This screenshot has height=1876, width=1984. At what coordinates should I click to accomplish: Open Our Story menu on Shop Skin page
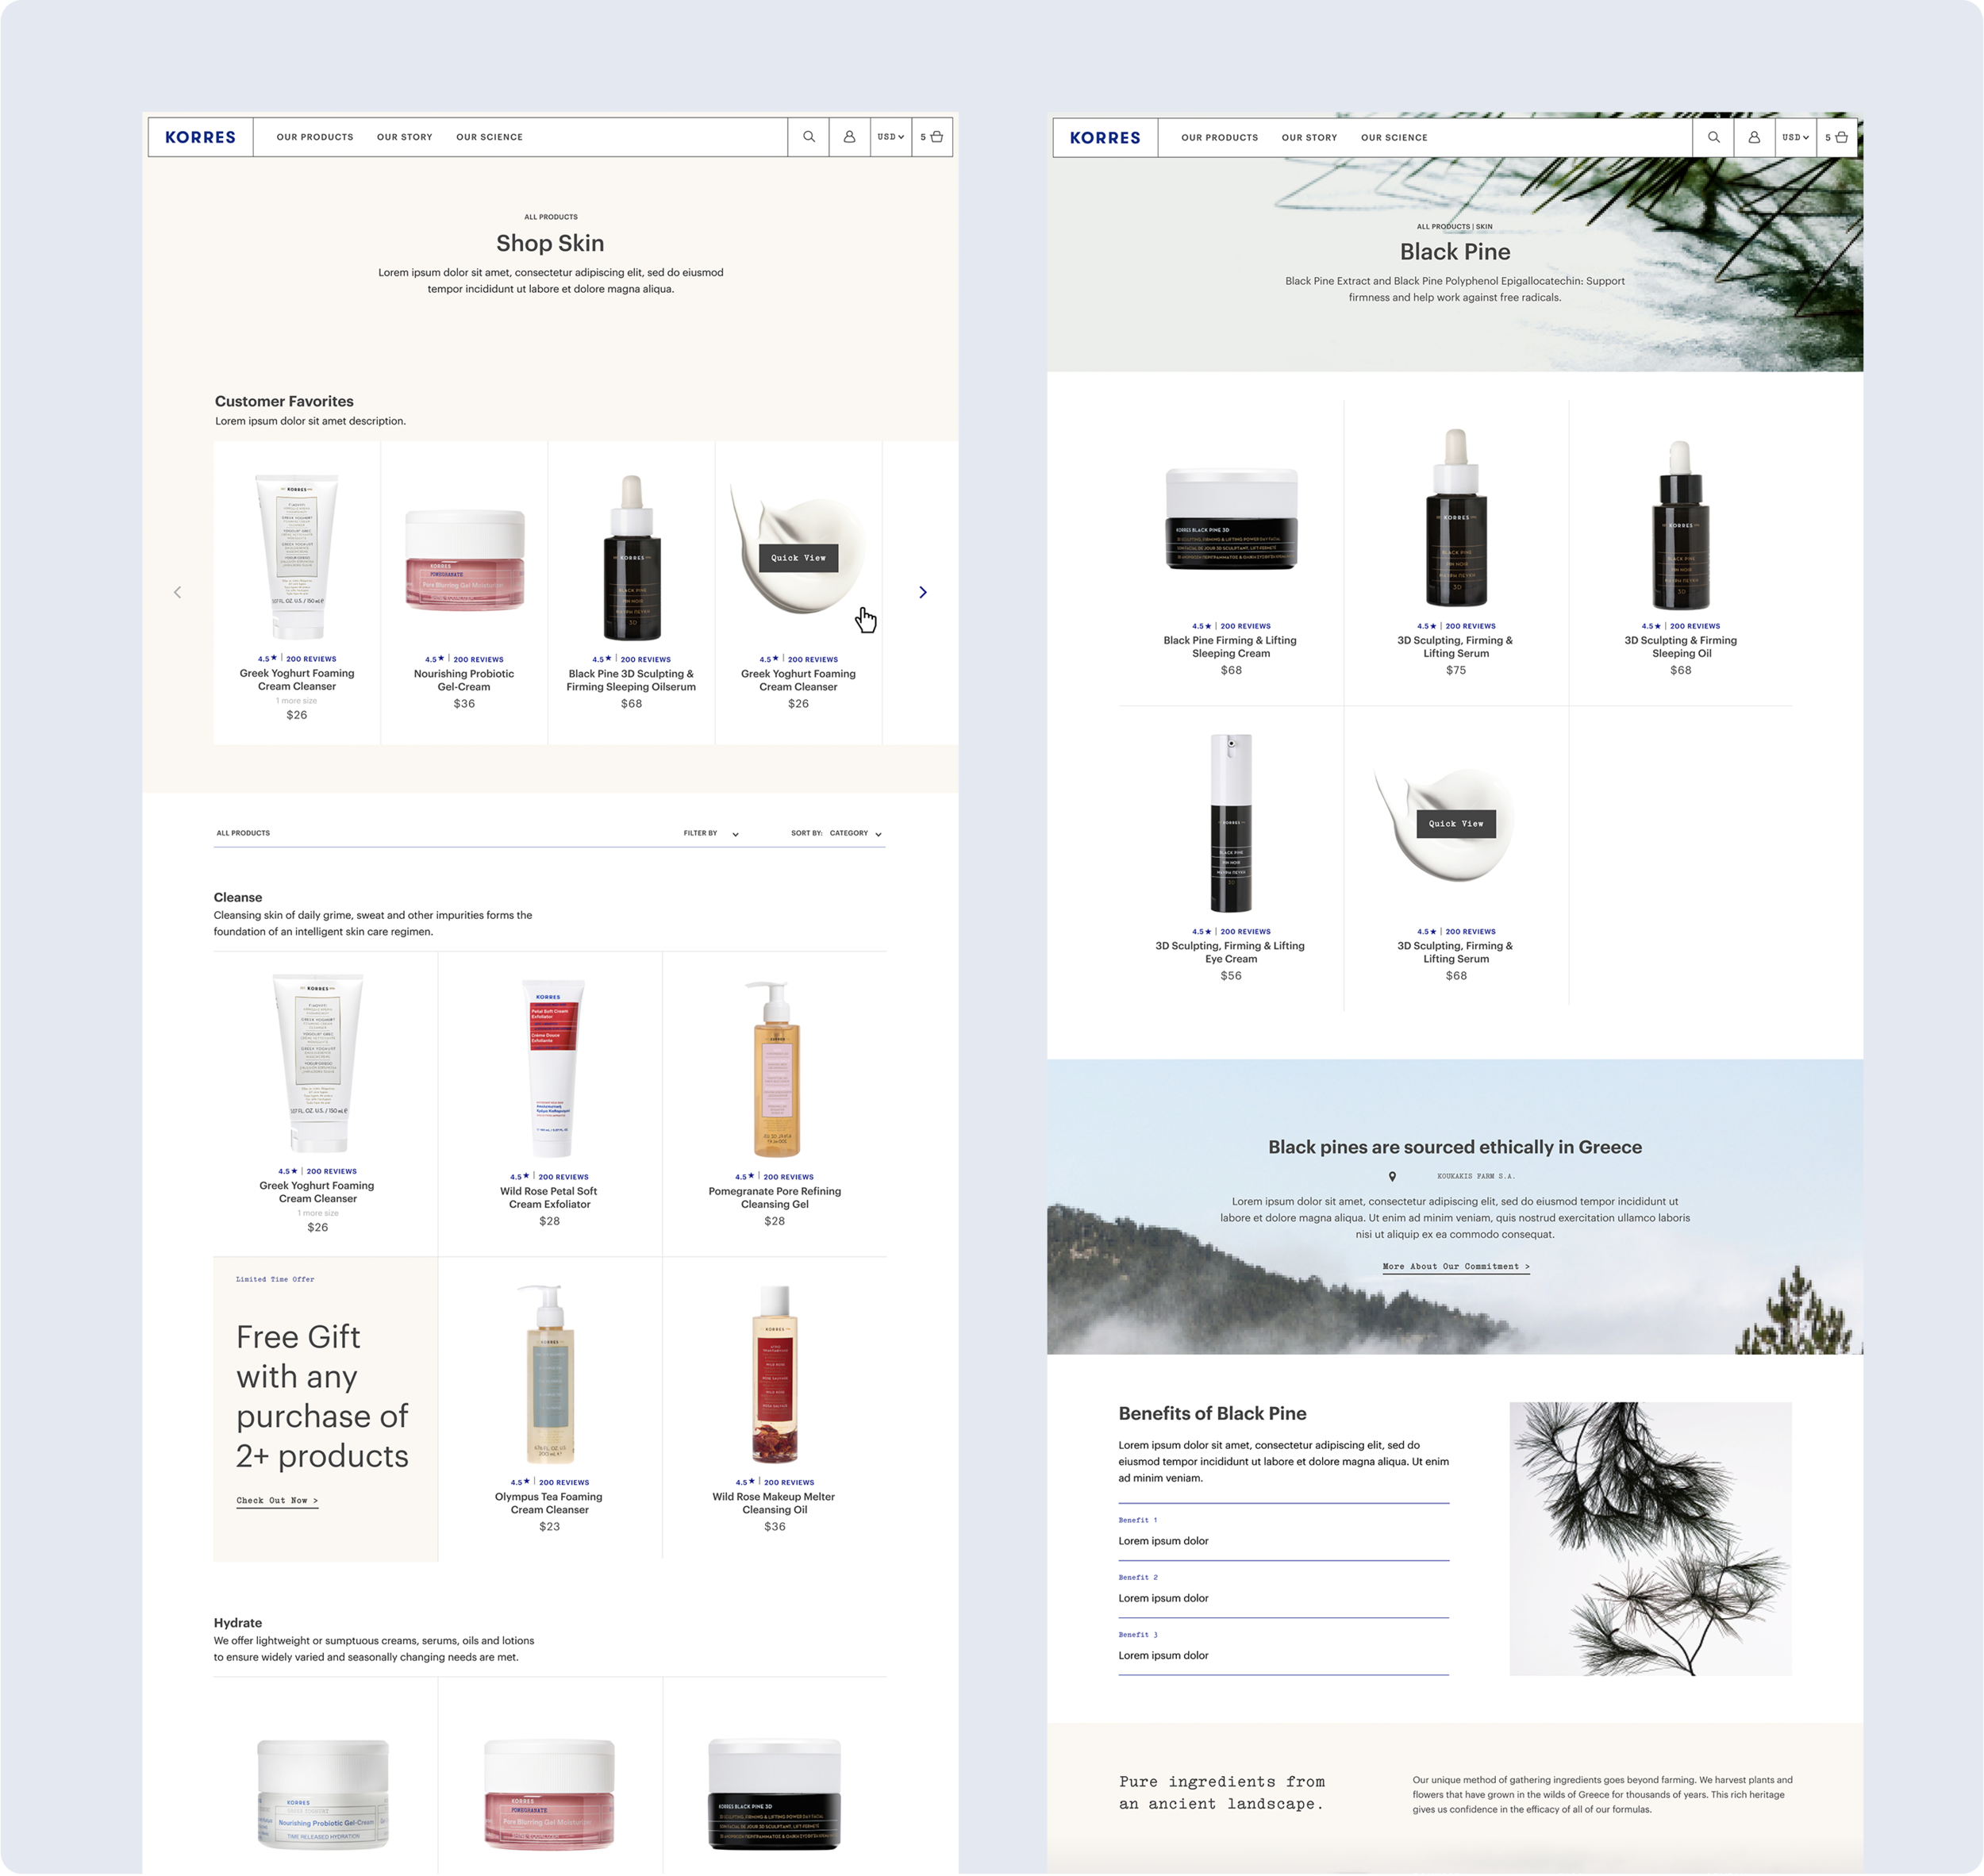click(405, 137)
